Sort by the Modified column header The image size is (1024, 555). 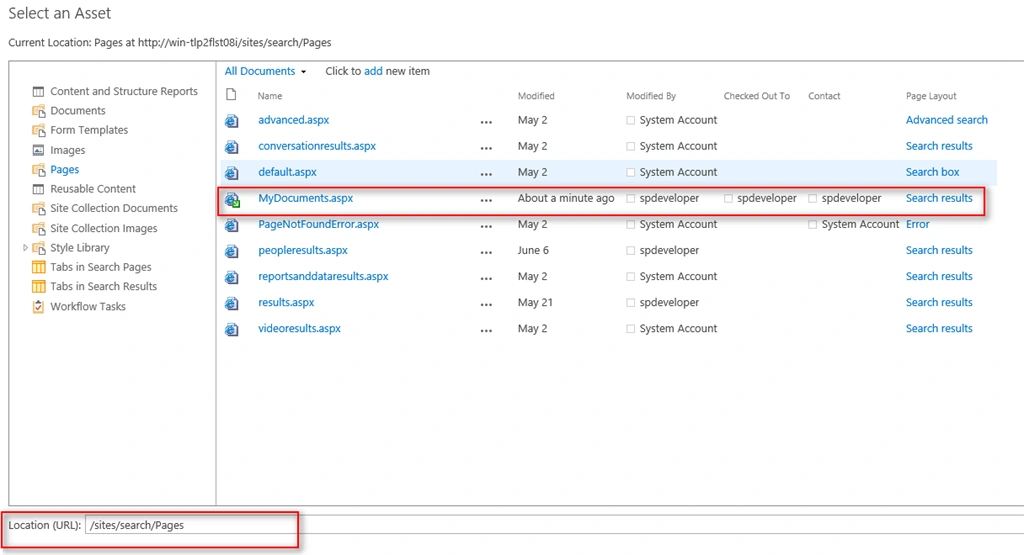pyautogui.click(x=536, y=96)
